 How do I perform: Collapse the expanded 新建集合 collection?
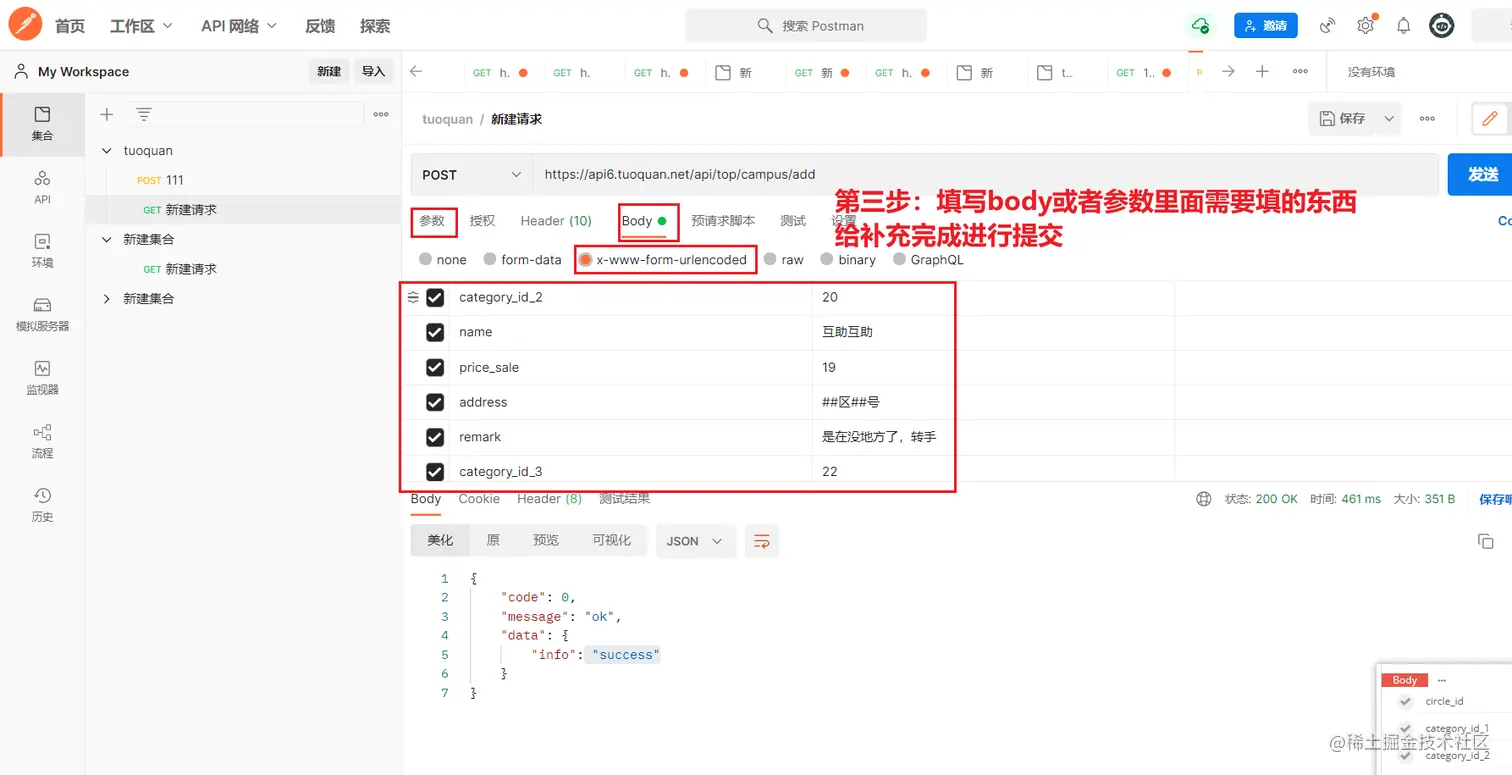point(107,240)
